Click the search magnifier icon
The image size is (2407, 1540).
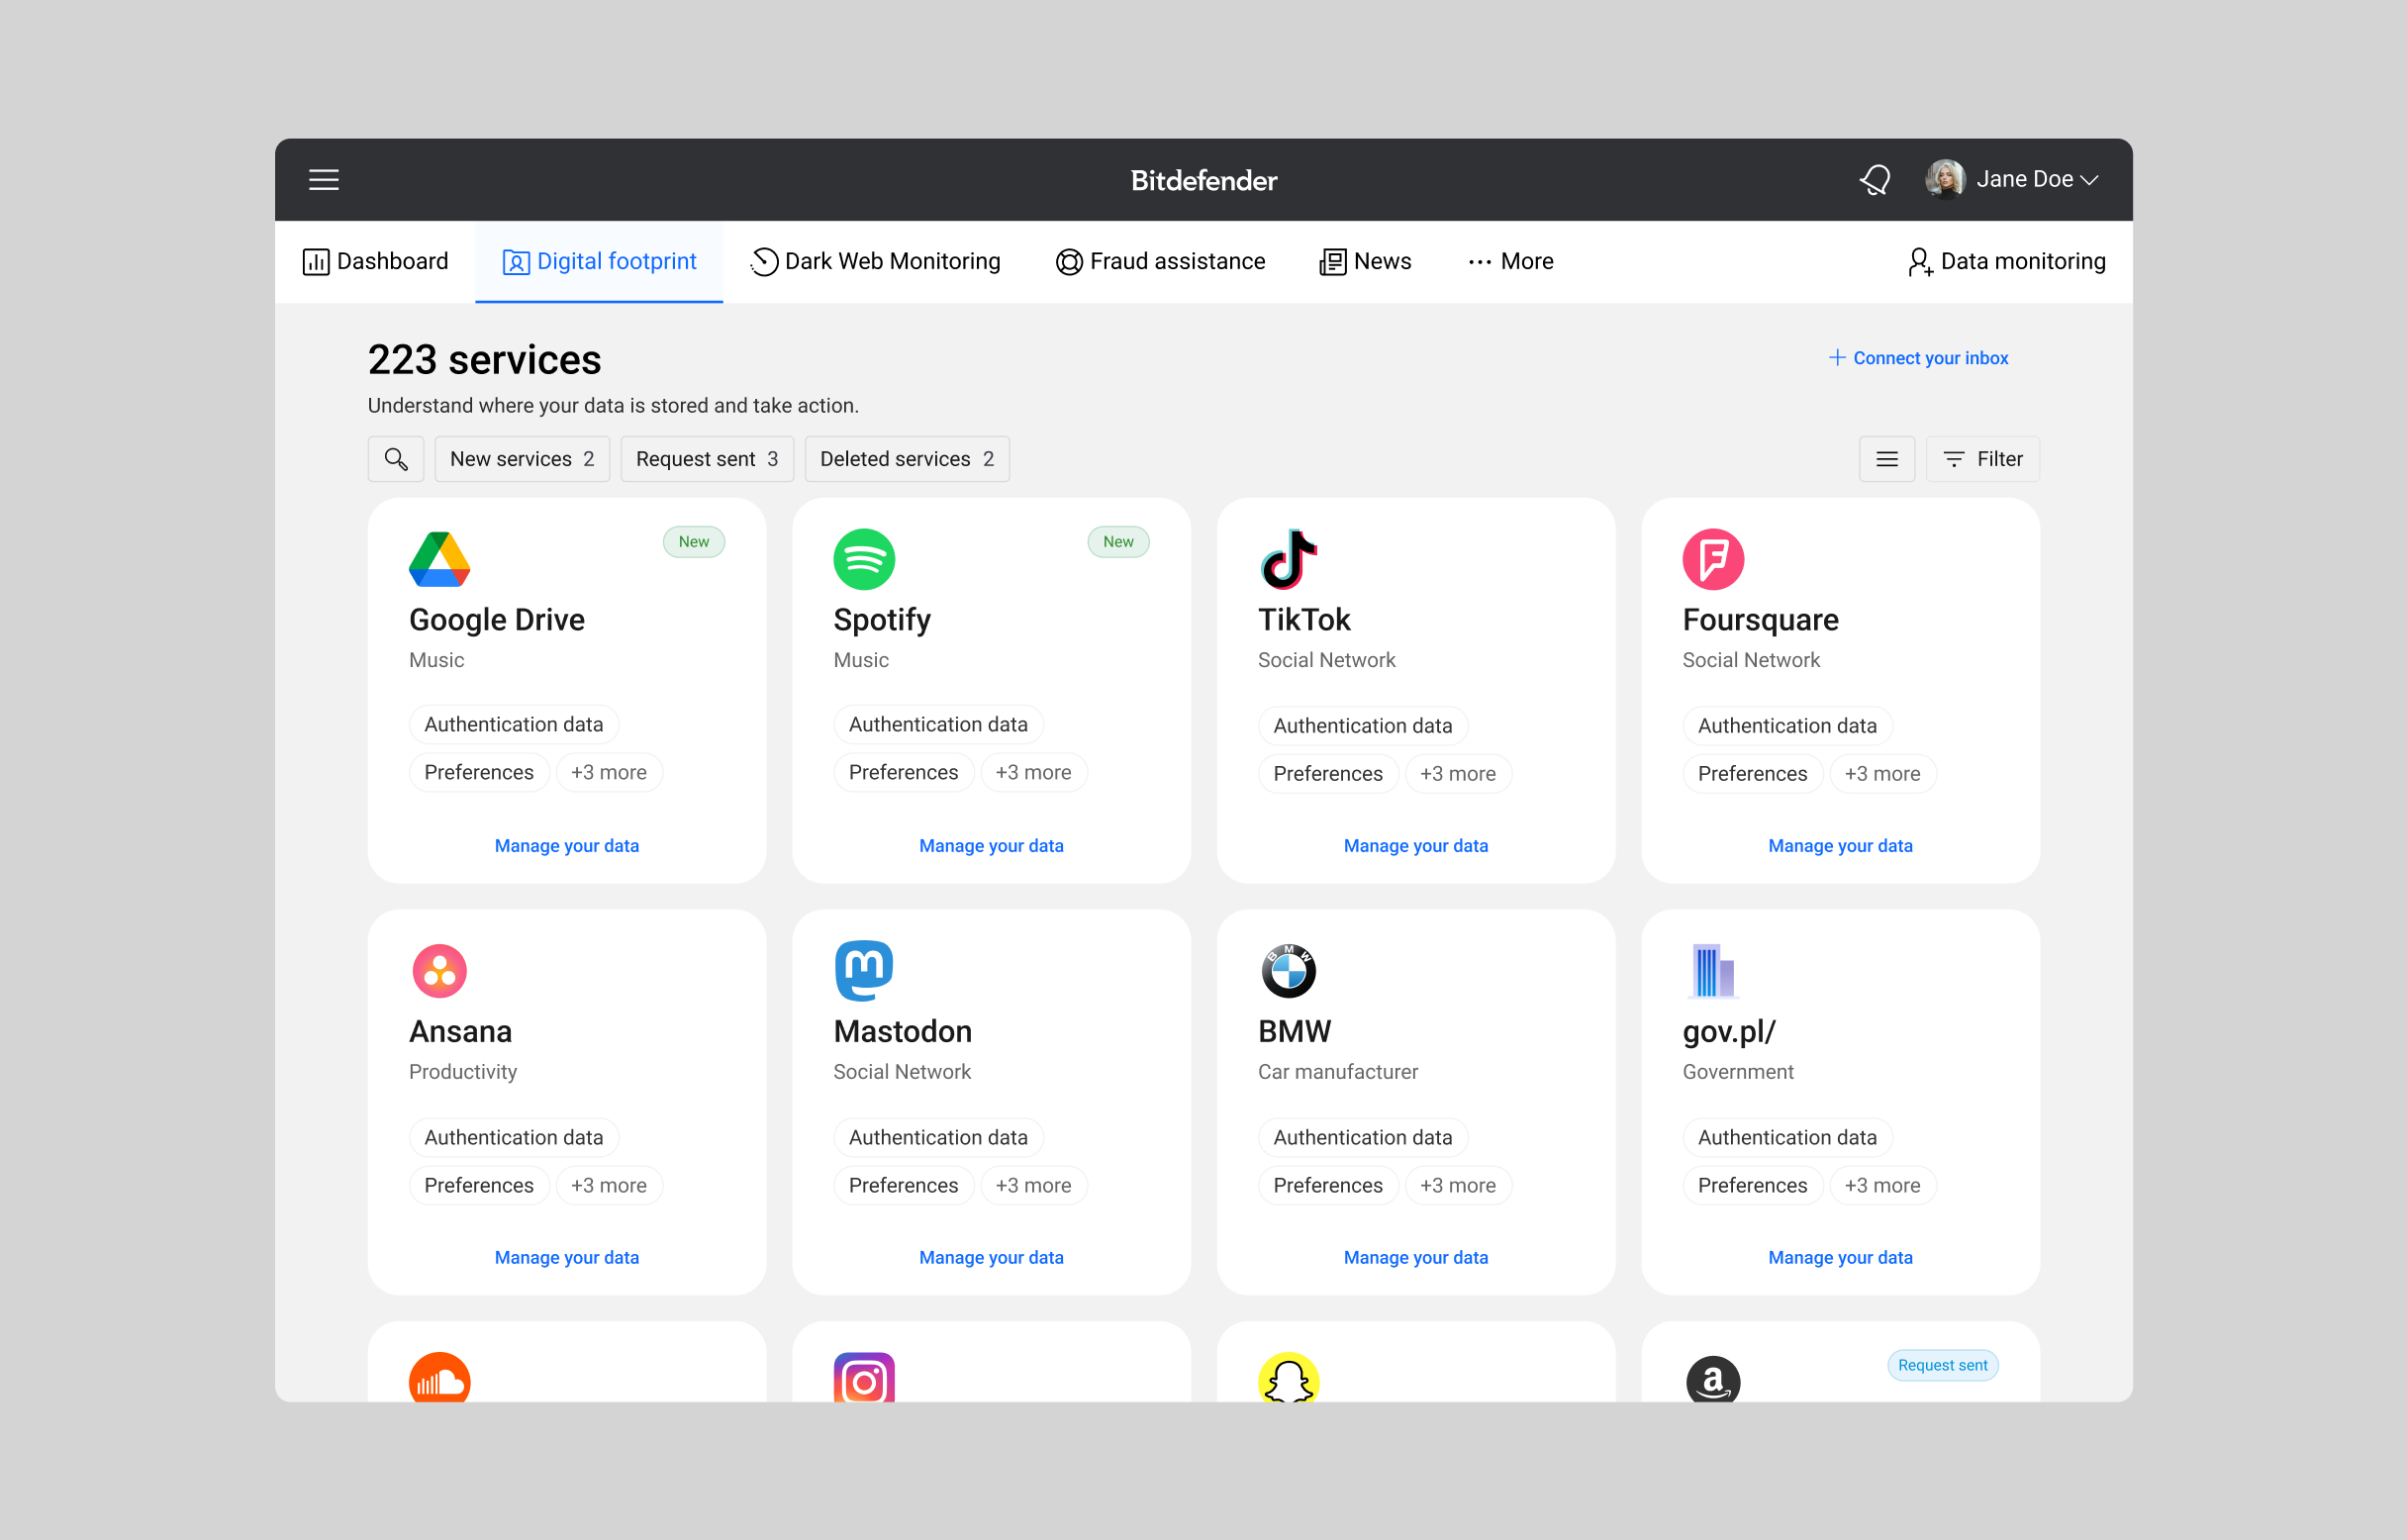(396, 459)
